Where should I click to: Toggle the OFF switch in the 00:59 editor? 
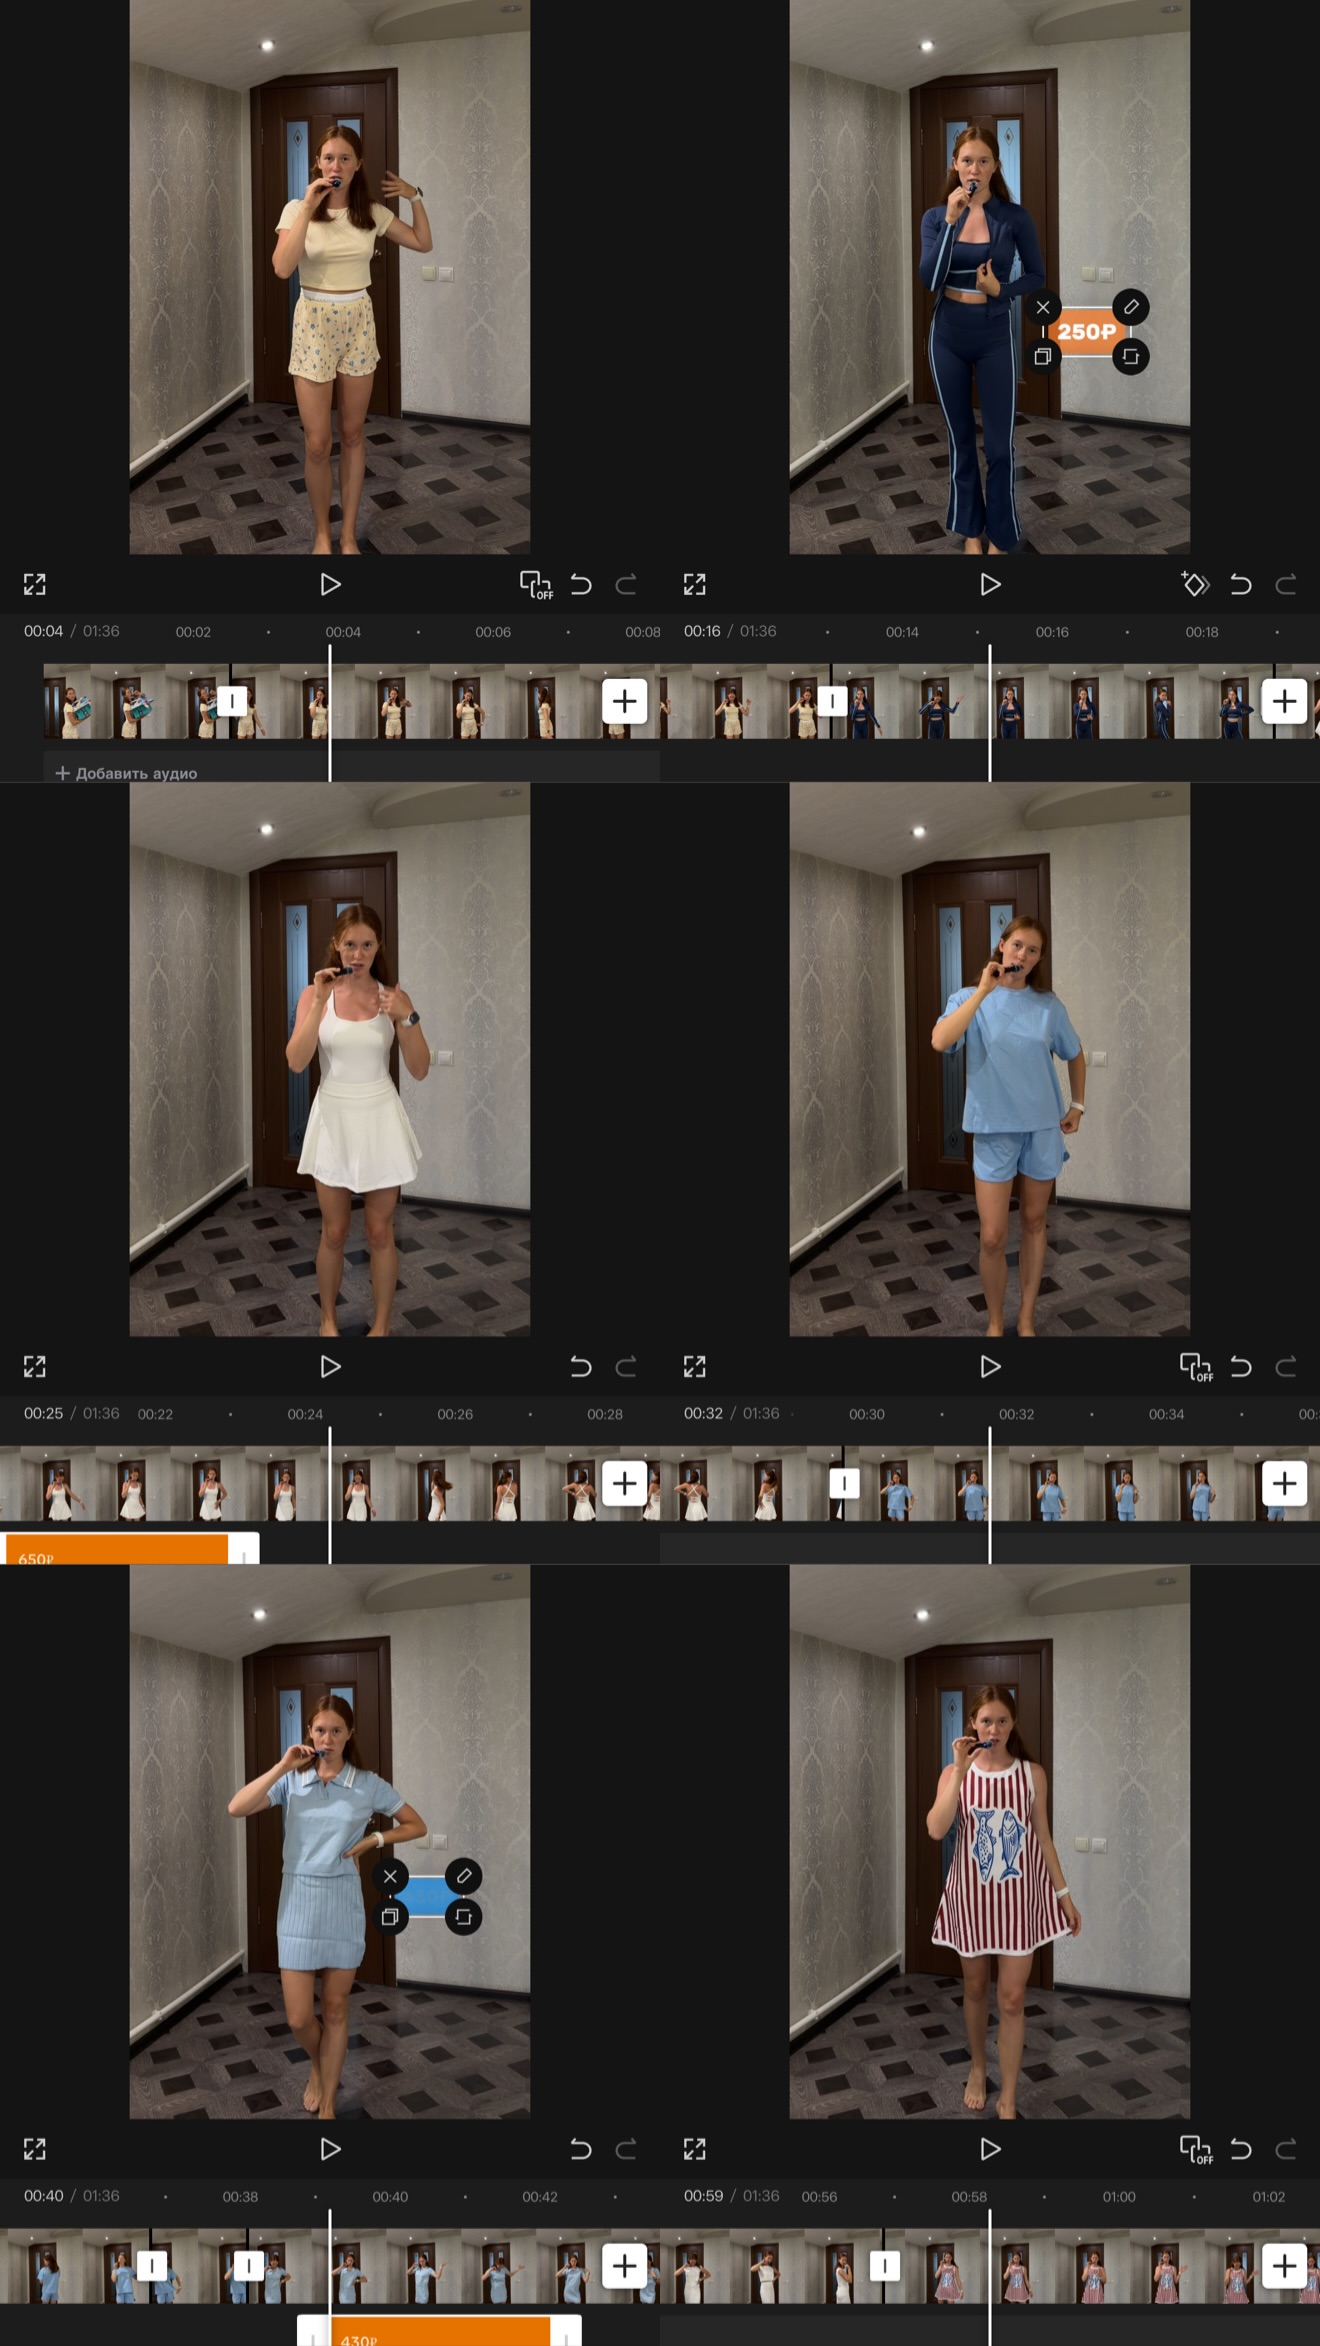coord(1196,2149)
